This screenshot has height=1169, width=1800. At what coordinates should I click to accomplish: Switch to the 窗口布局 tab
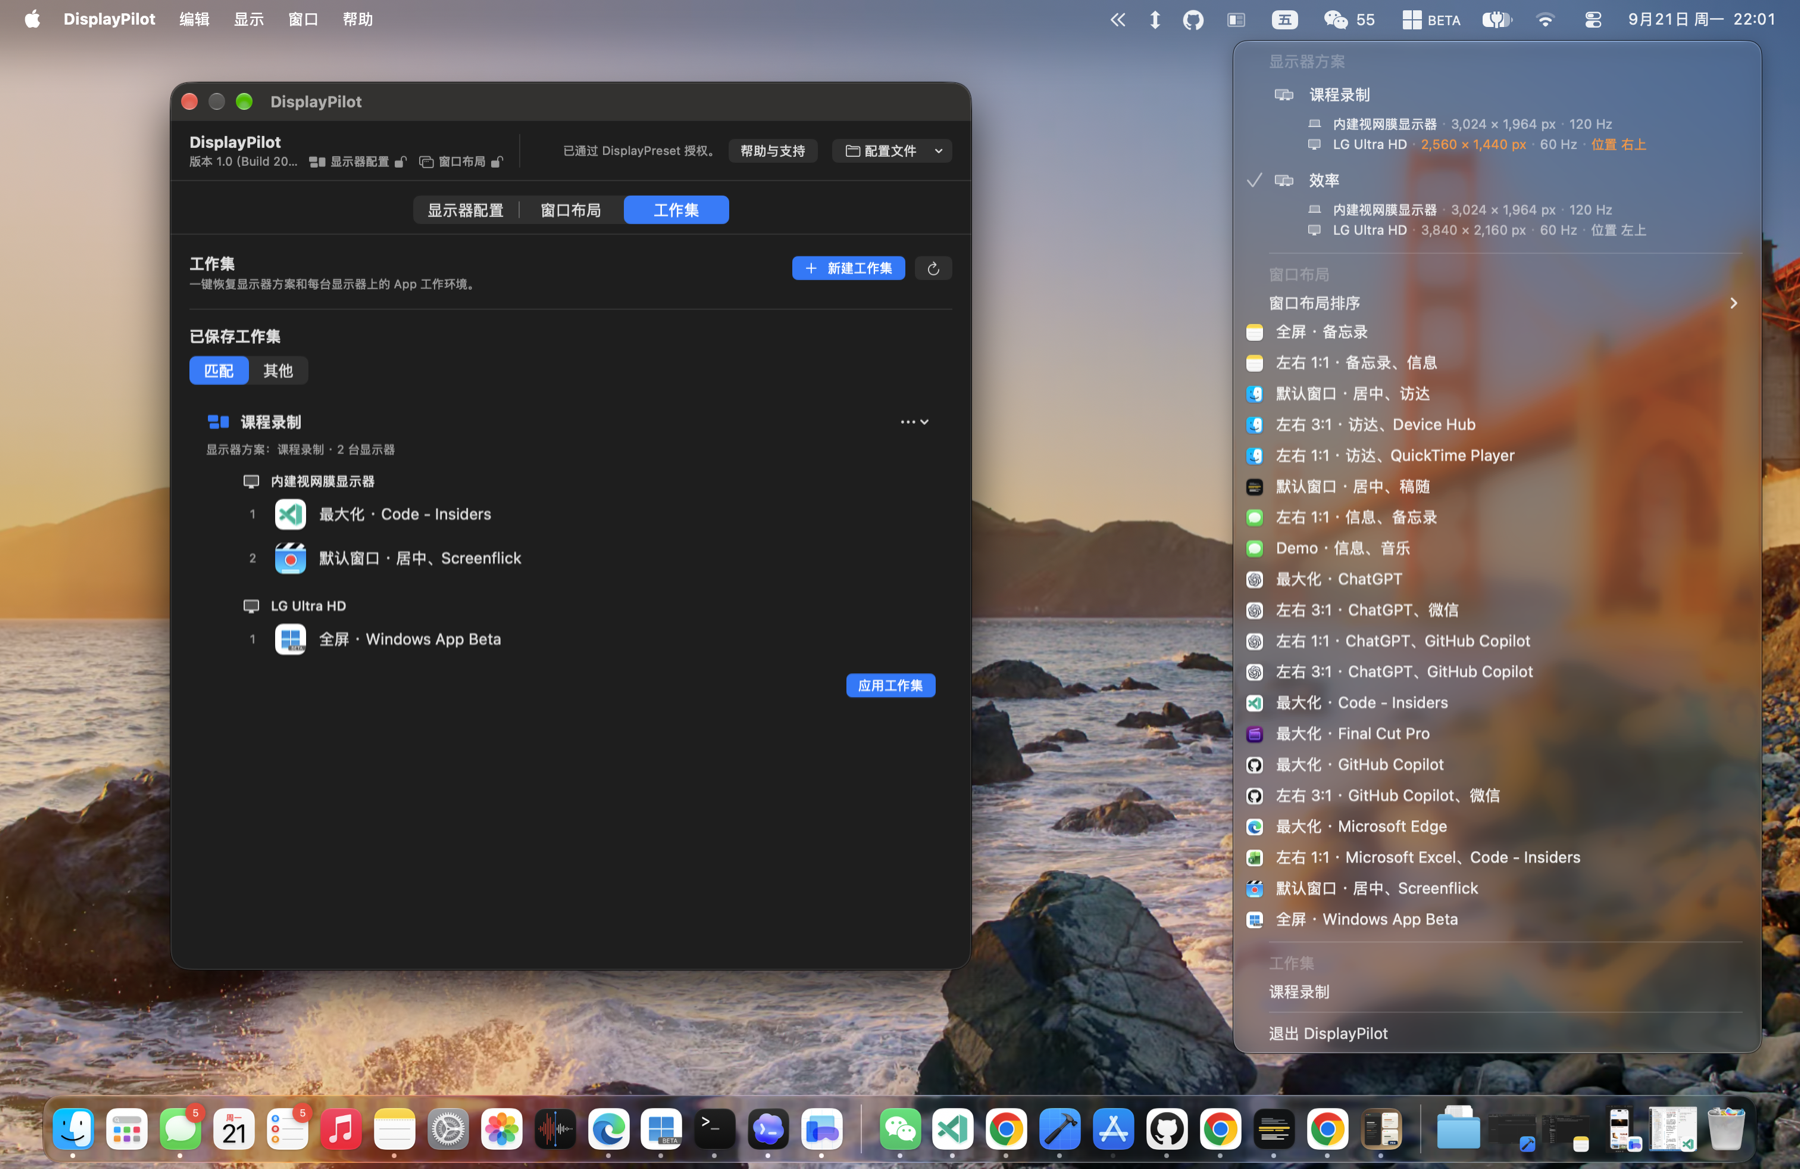pos(571,210)
